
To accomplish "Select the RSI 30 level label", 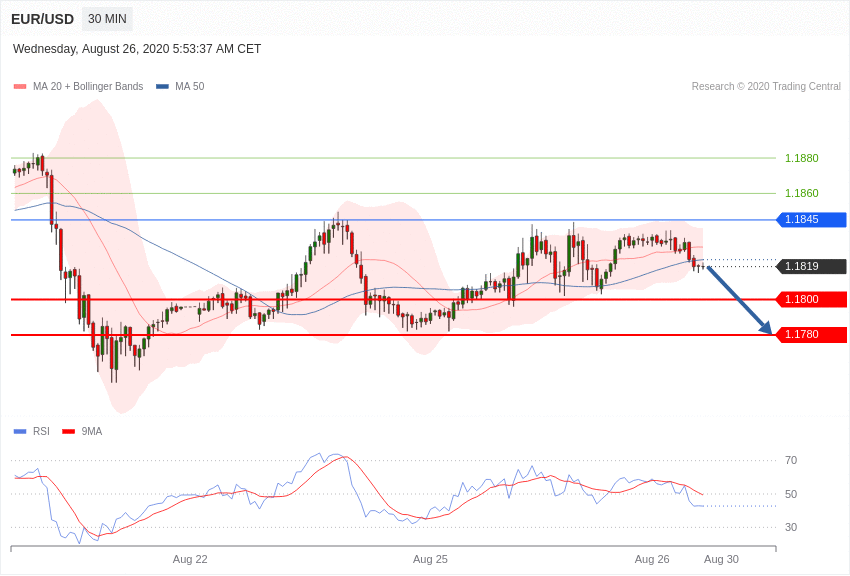I will pyautogui.click(x=791, y=527).
